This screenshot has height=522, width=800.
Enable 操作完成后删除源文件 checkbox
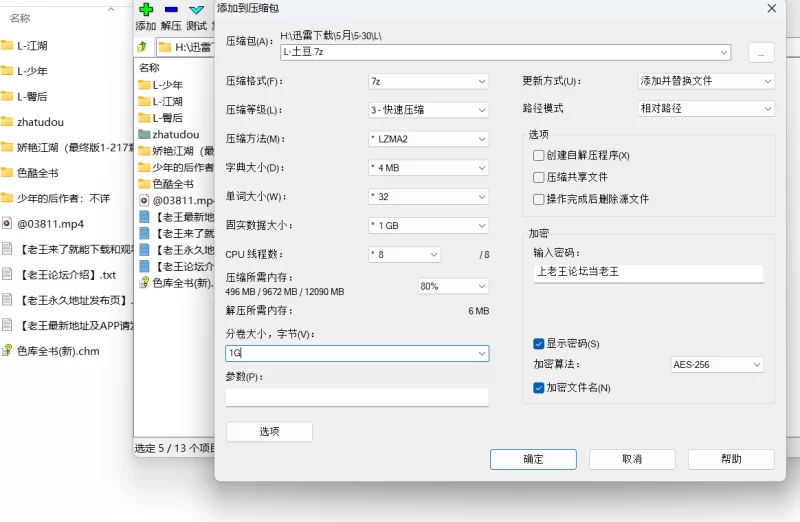click(x=538, y=199)
